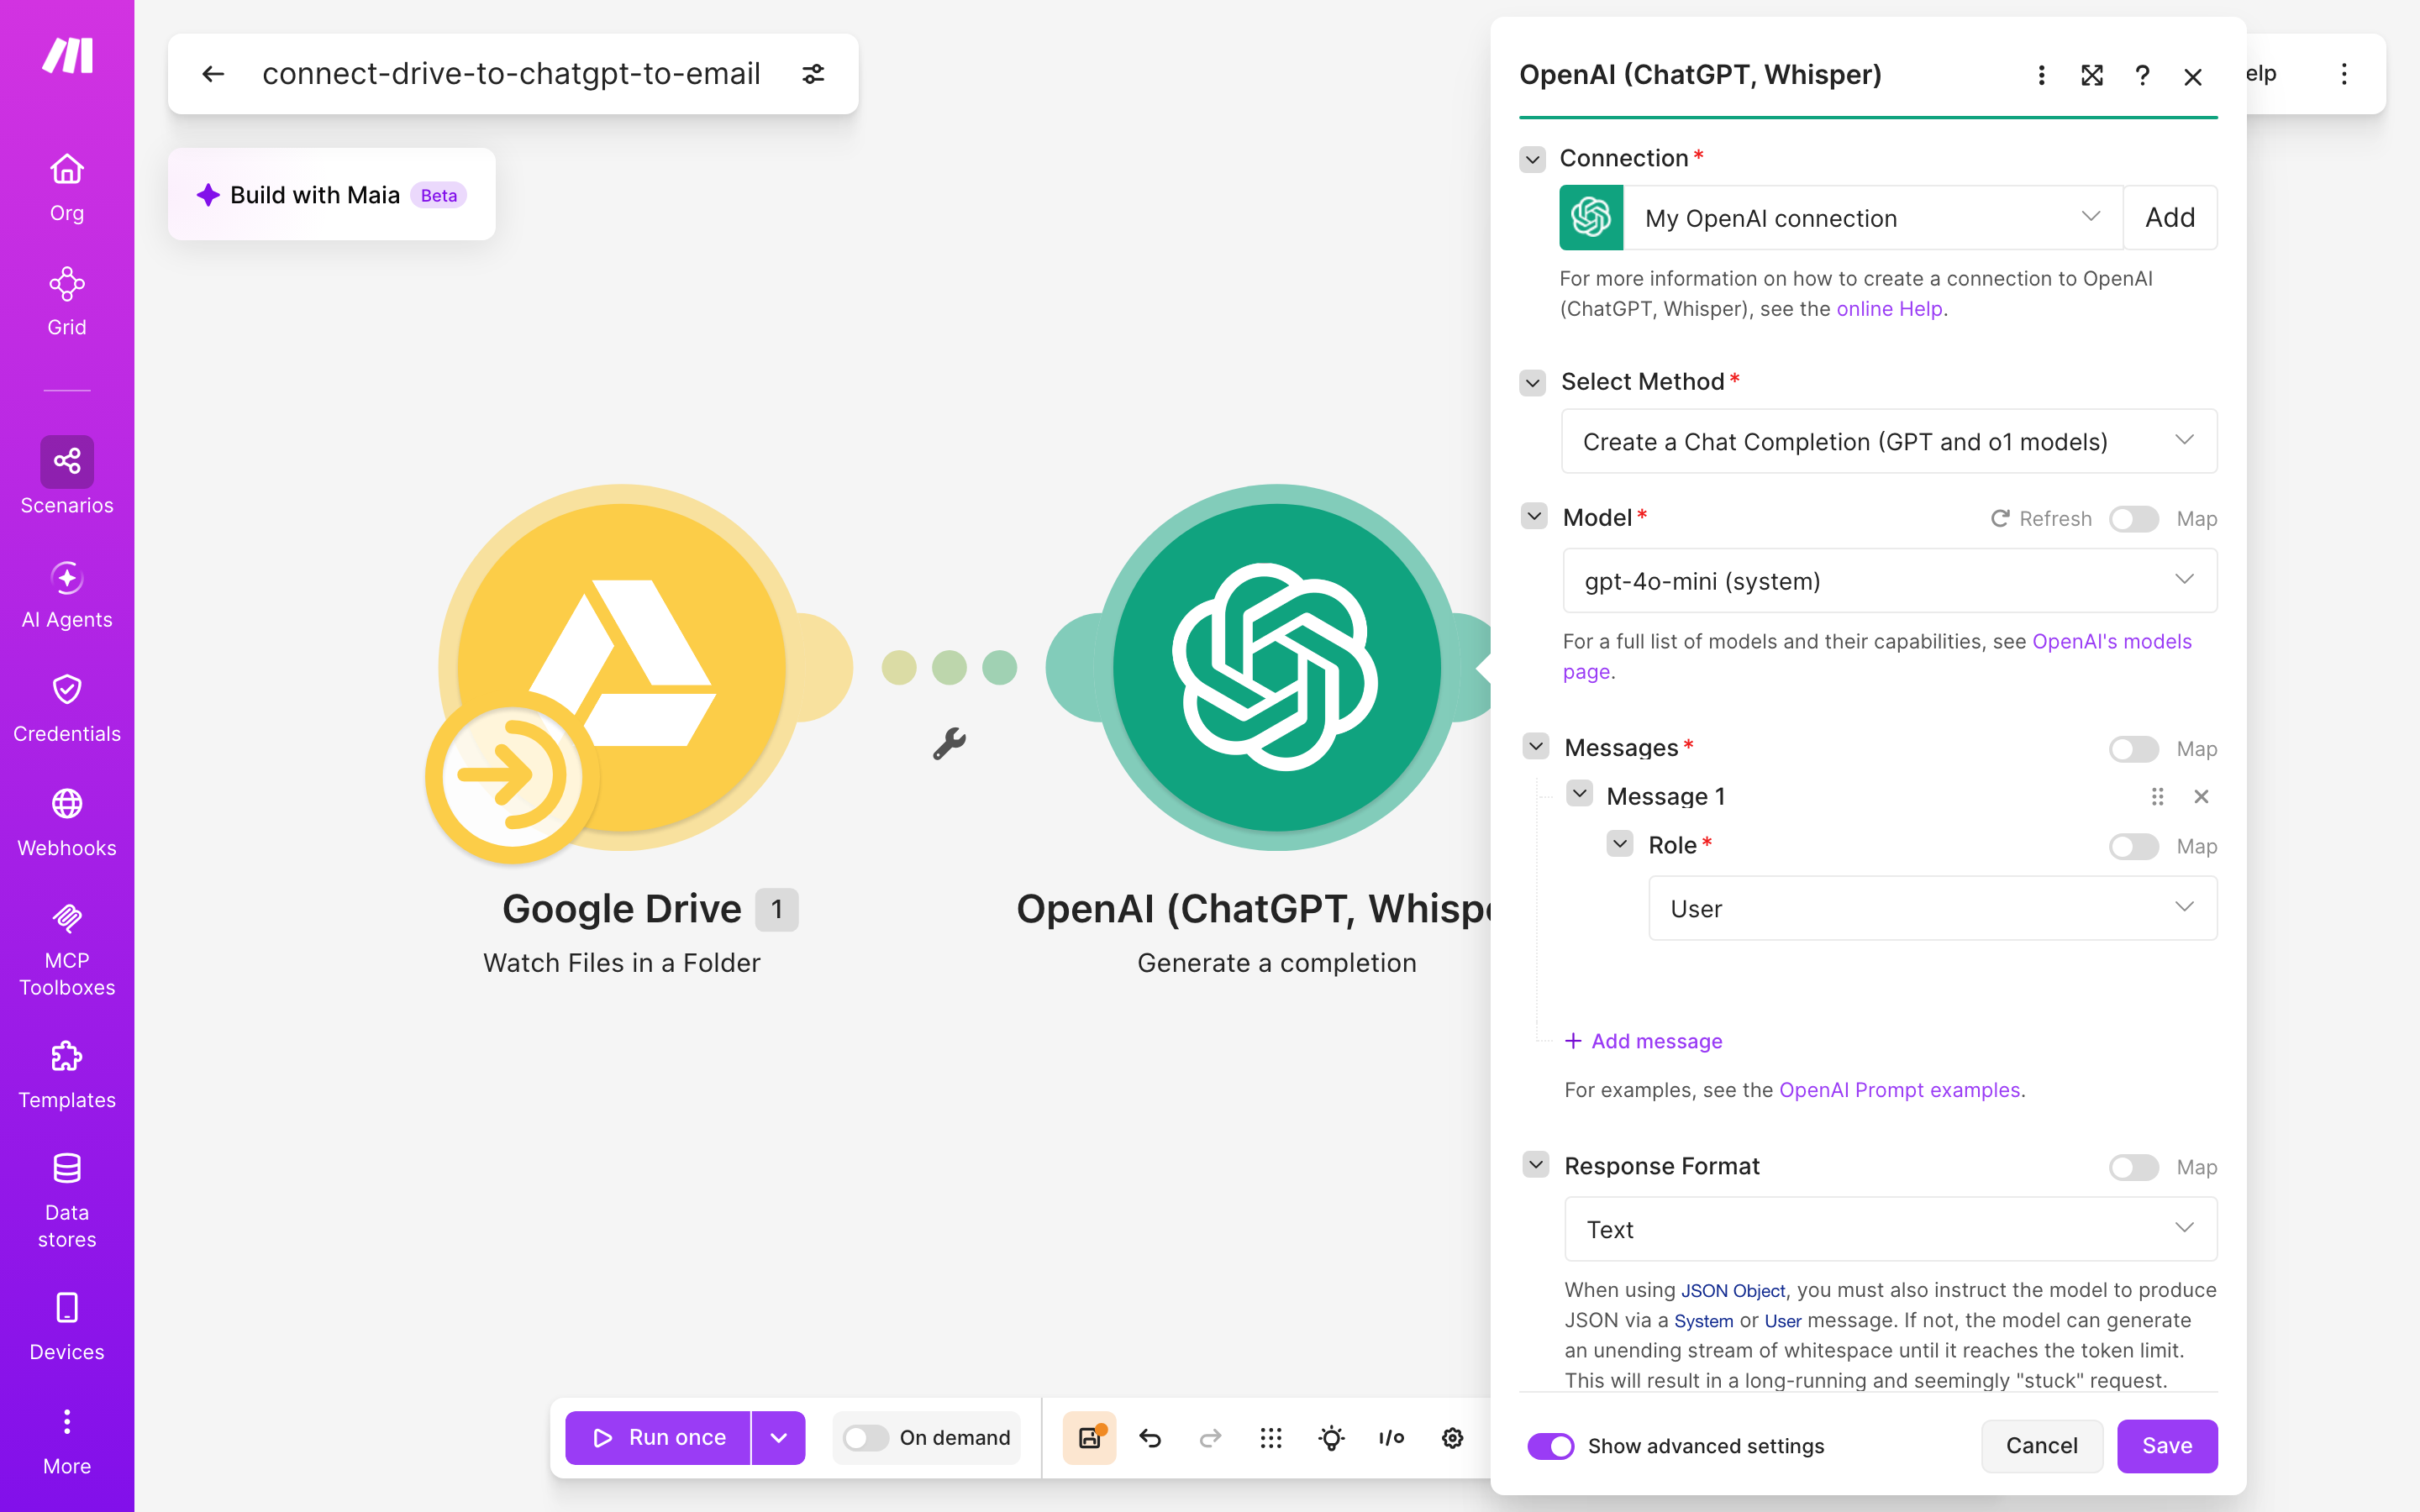Click the Make logo in the sidebar

67,55
